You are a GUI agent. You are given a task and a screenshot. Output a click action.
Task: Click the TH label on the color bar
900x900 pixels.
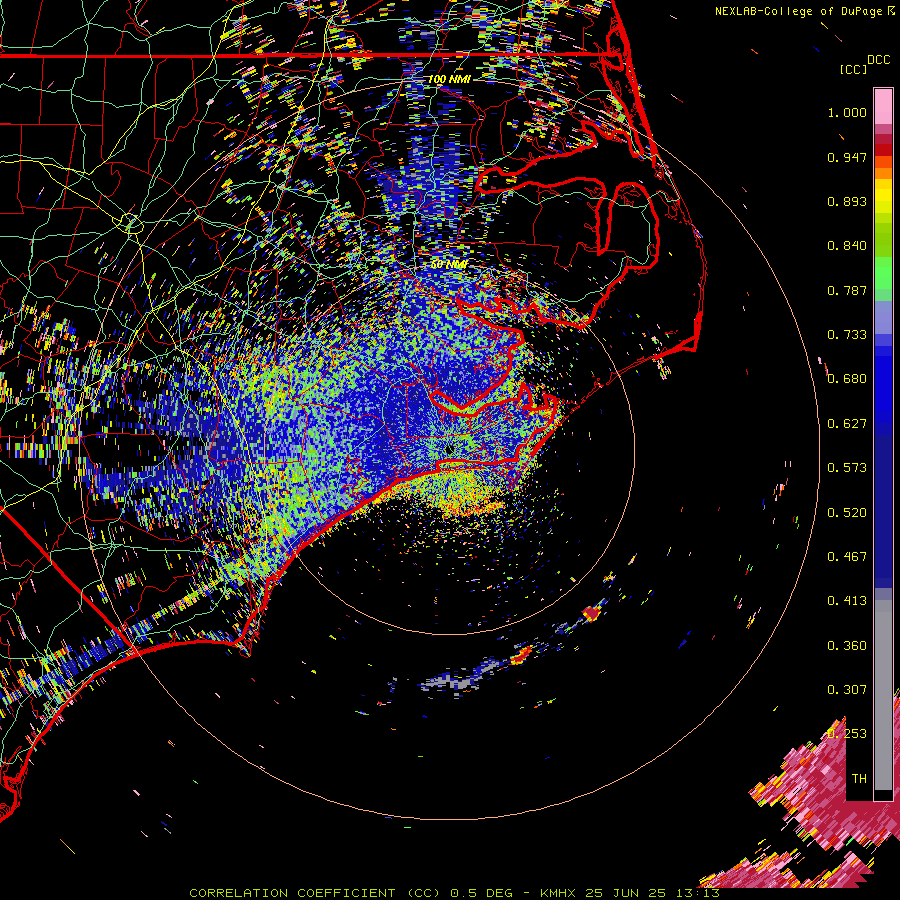(x=859, y=779)
